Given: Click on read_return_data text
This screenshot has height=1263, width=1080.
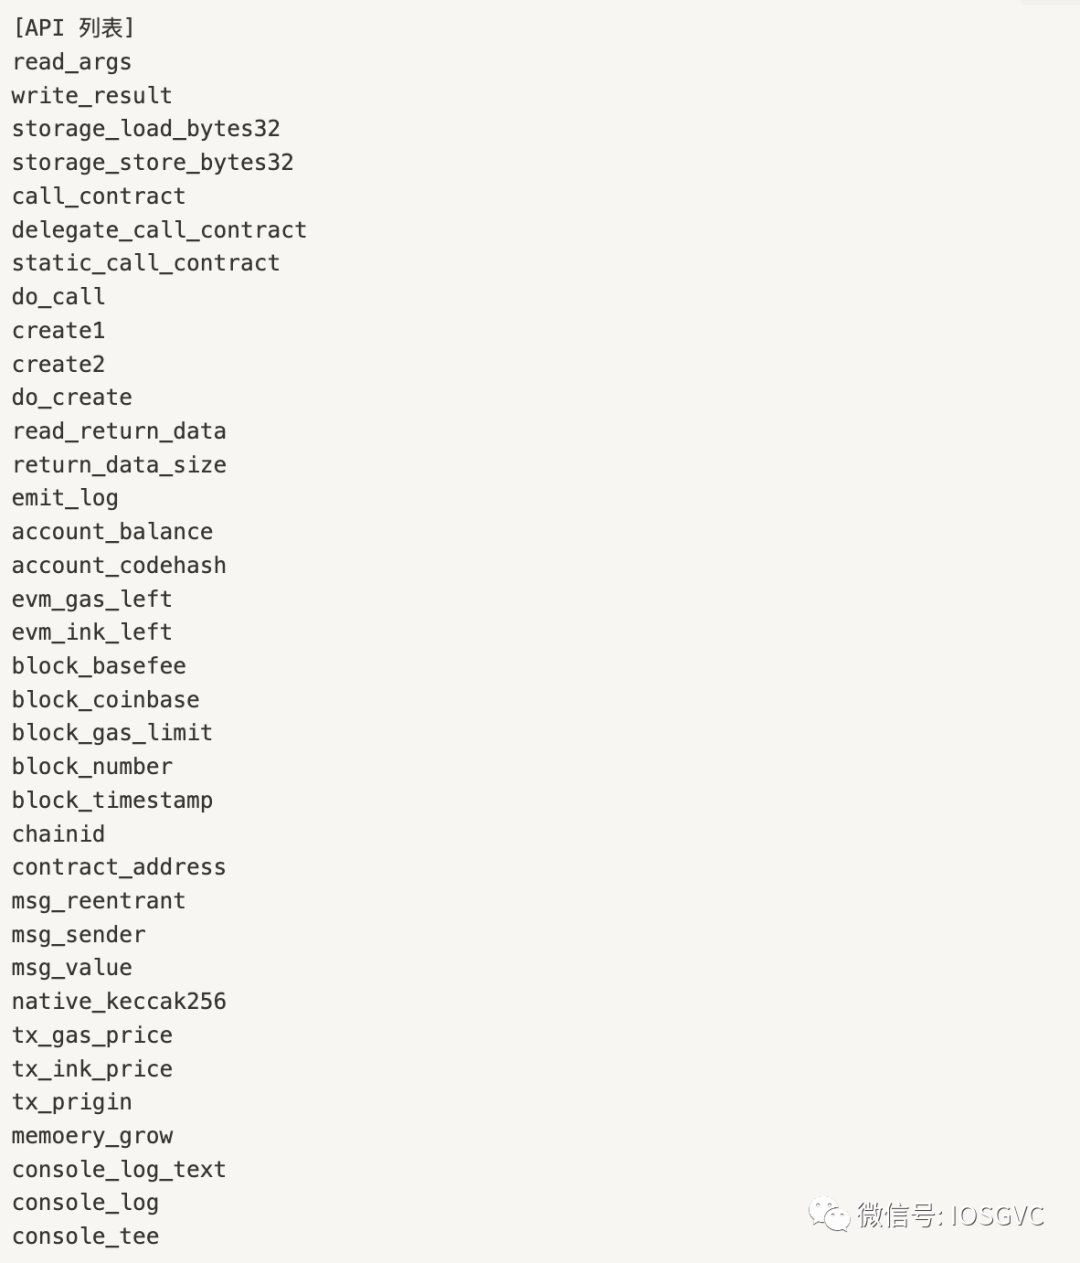Looking at the screenshot, I should click(119, 431).
